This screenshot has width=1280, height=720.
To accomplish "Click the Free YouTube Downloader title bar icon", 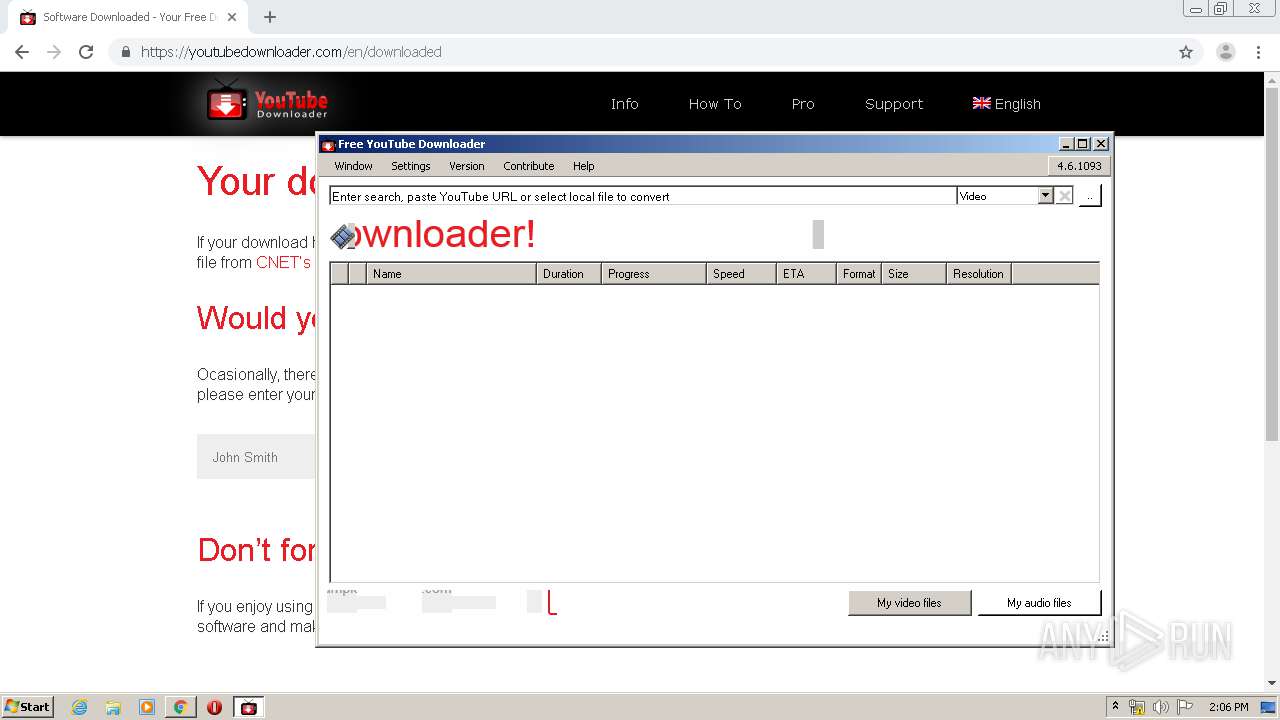I will tap(328, 144).
